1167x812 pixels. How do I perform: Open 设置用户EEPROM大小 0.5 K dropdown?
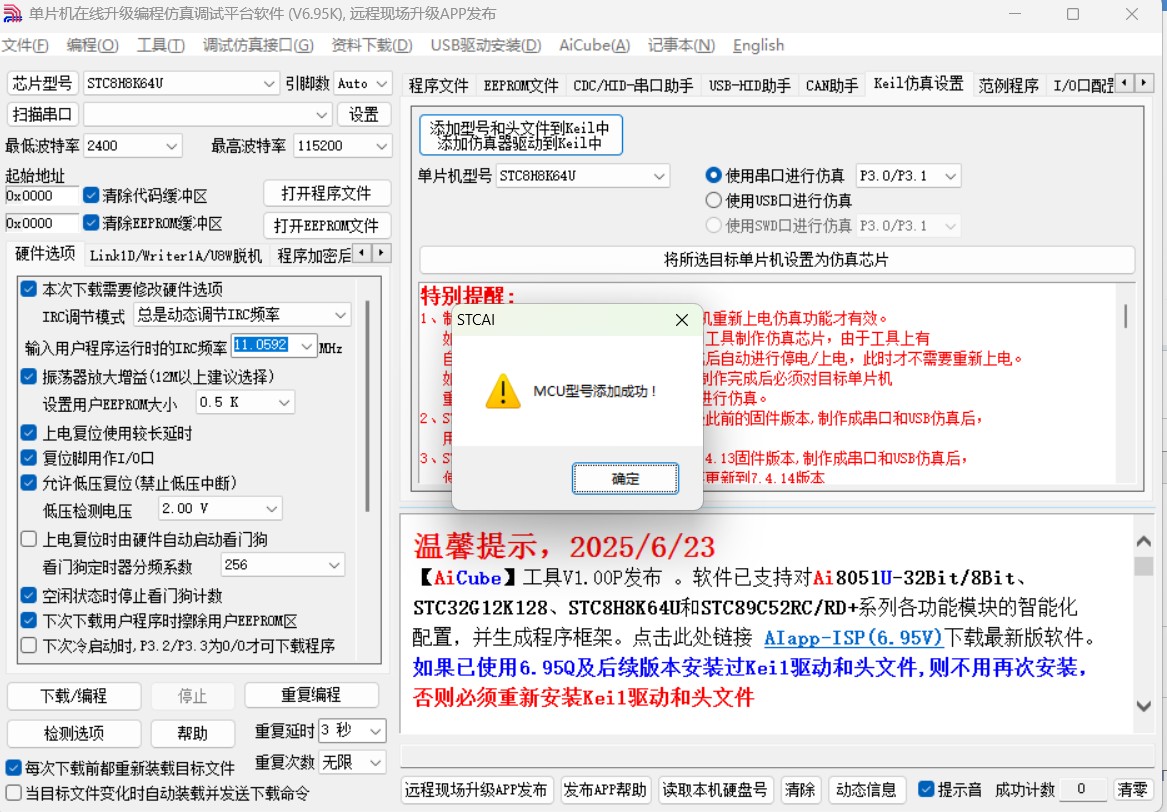[245, 403]
